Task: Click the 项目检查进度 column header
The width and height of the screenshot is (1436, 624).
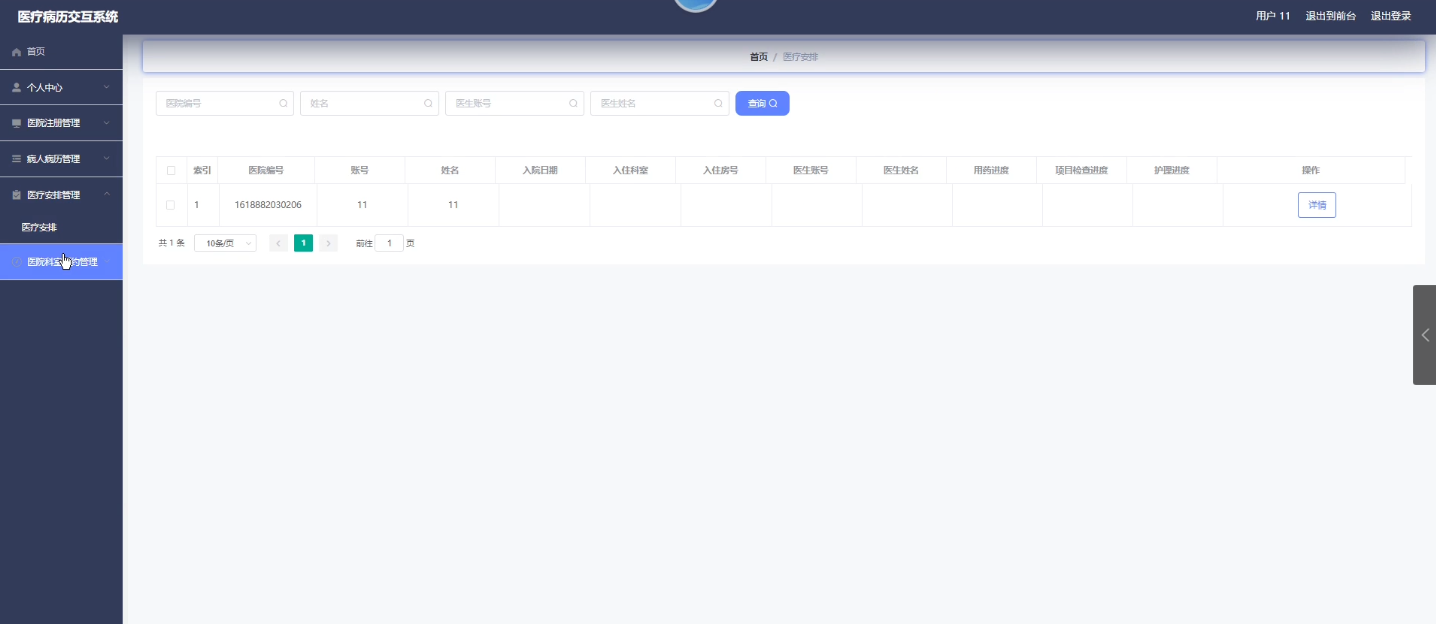Action: click(x=1081, y=170)
